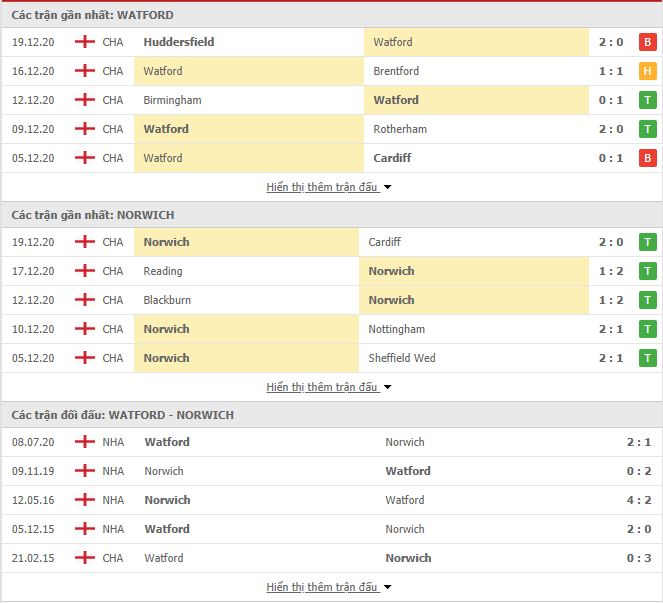Click the green T badge for Birmingham-Watford
Viewport: 663px width, 603px height.
pyautogui.click(x=647, y=100)
